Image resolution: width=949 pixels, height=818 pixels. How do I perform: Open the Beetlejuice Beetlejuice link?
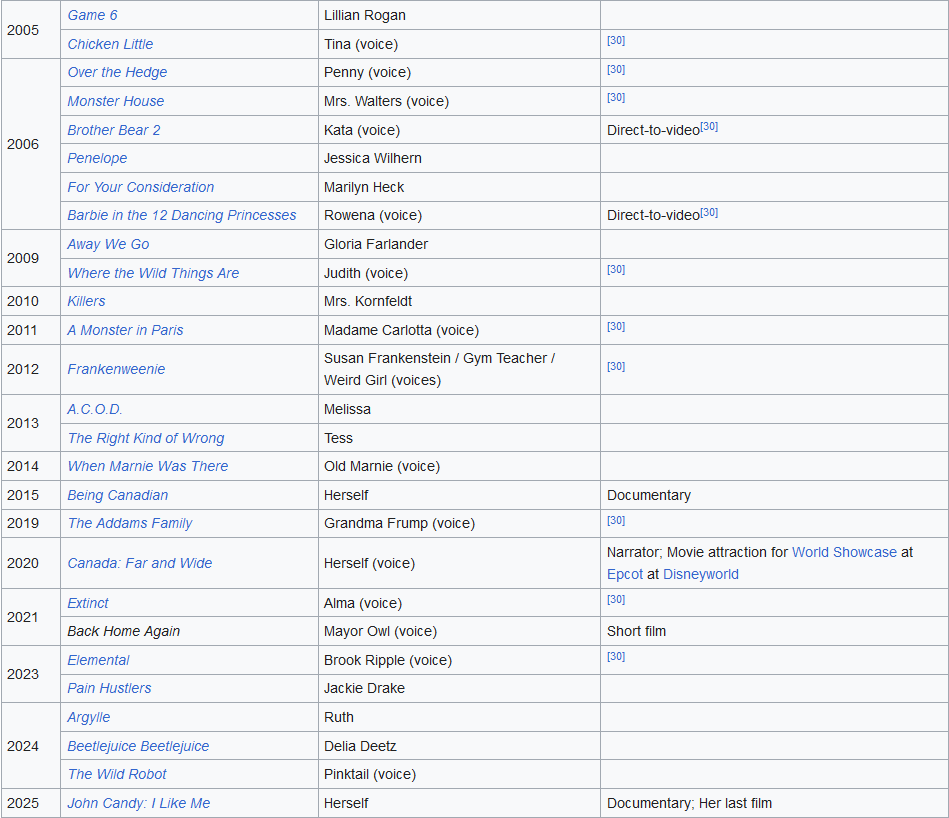click(x=138, y=746)
